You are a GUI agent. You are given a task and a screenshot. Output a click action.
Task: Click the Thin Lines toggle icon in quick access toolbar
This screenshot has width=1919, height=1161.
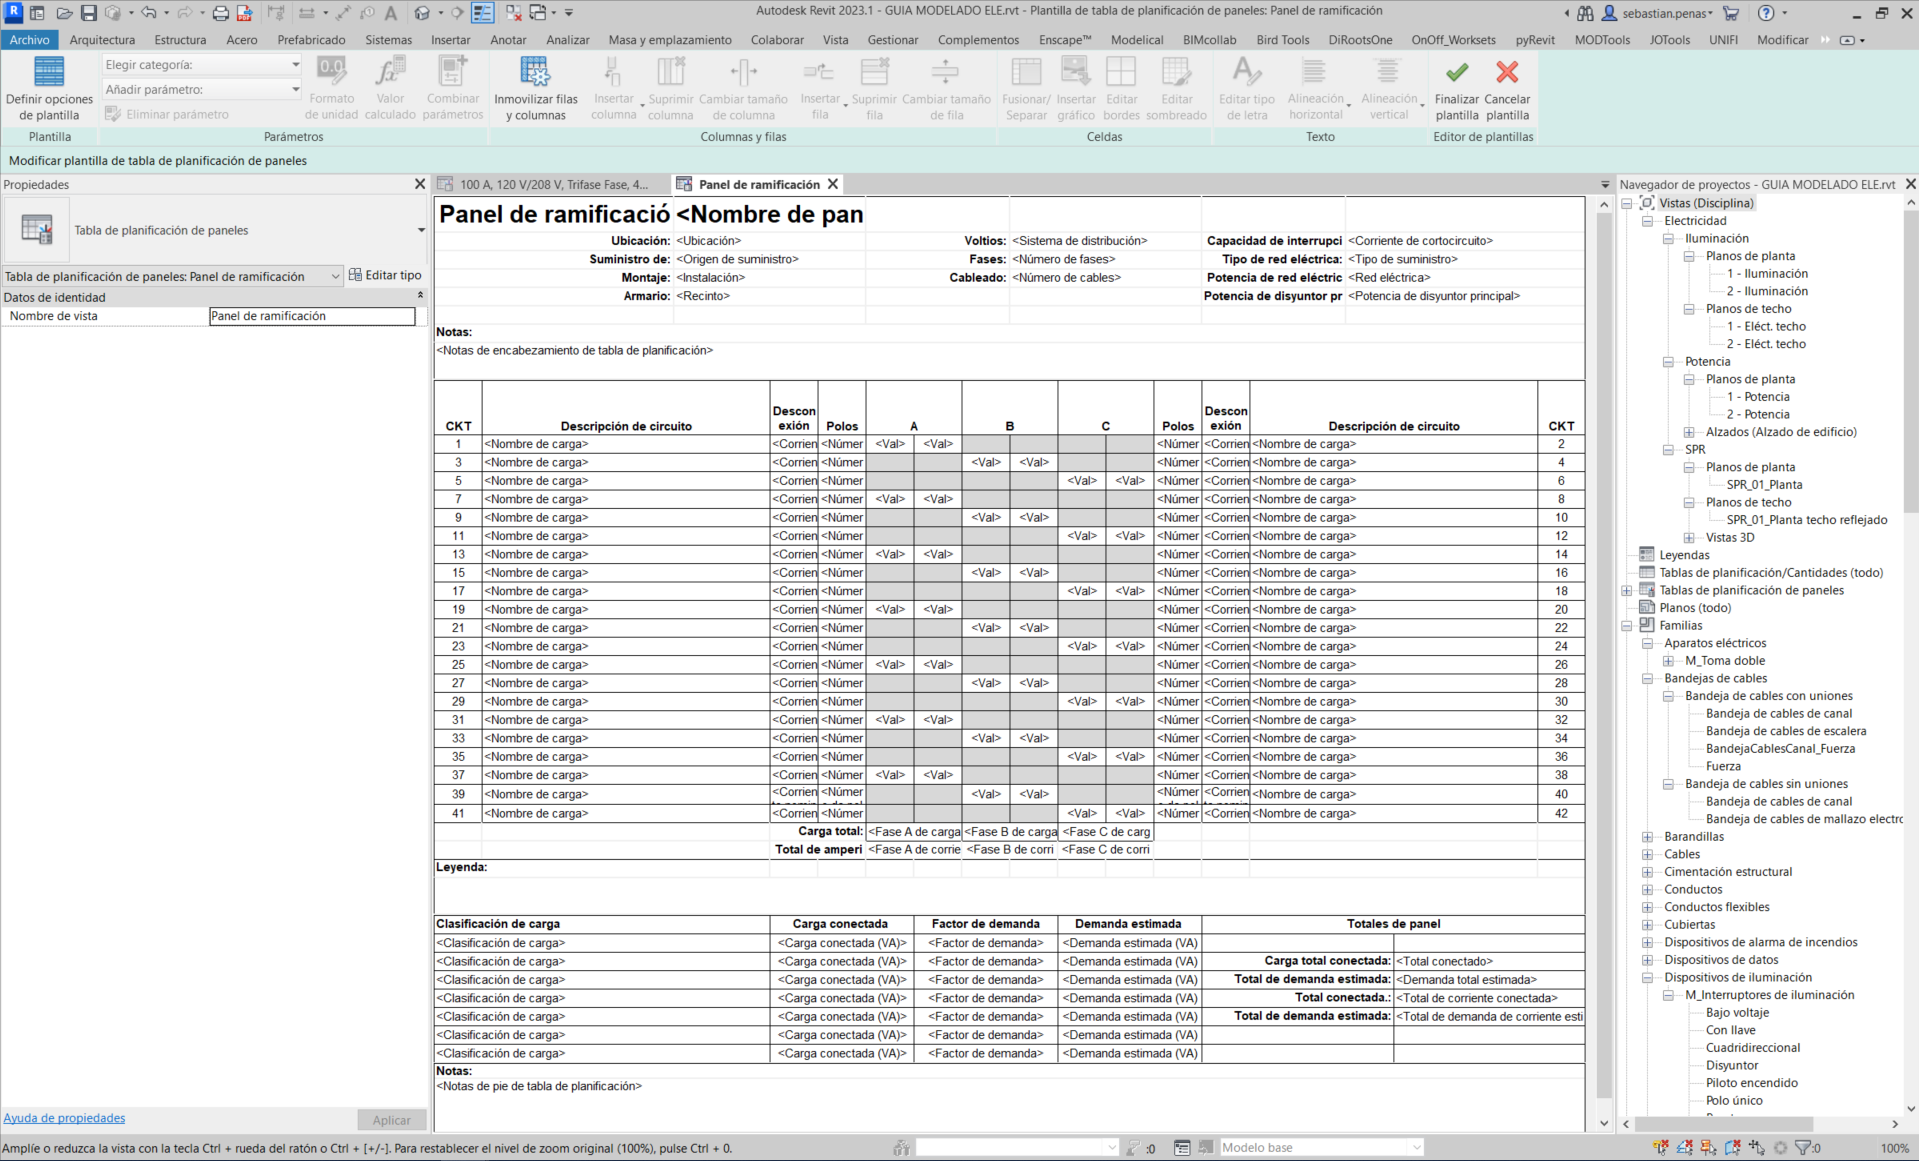pos(483,13)
